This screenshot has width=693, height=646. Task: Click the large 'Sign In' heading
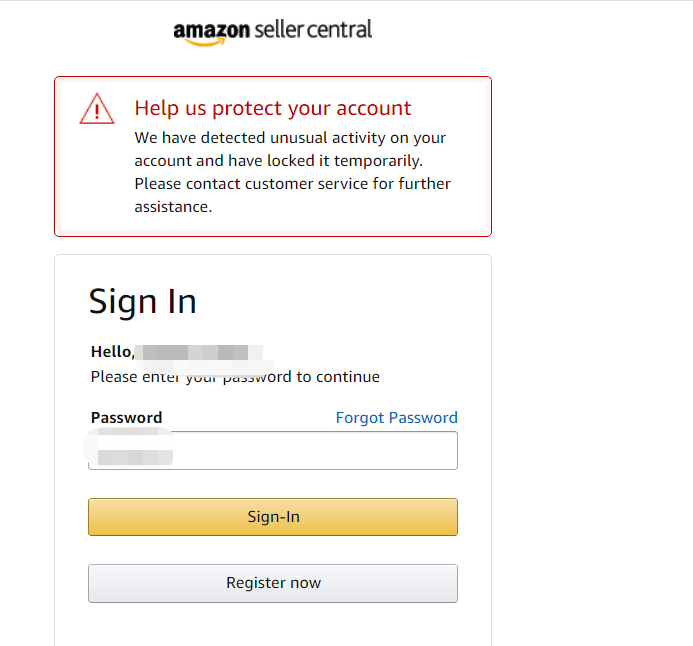pyautogui.click(x=142, y=302)
